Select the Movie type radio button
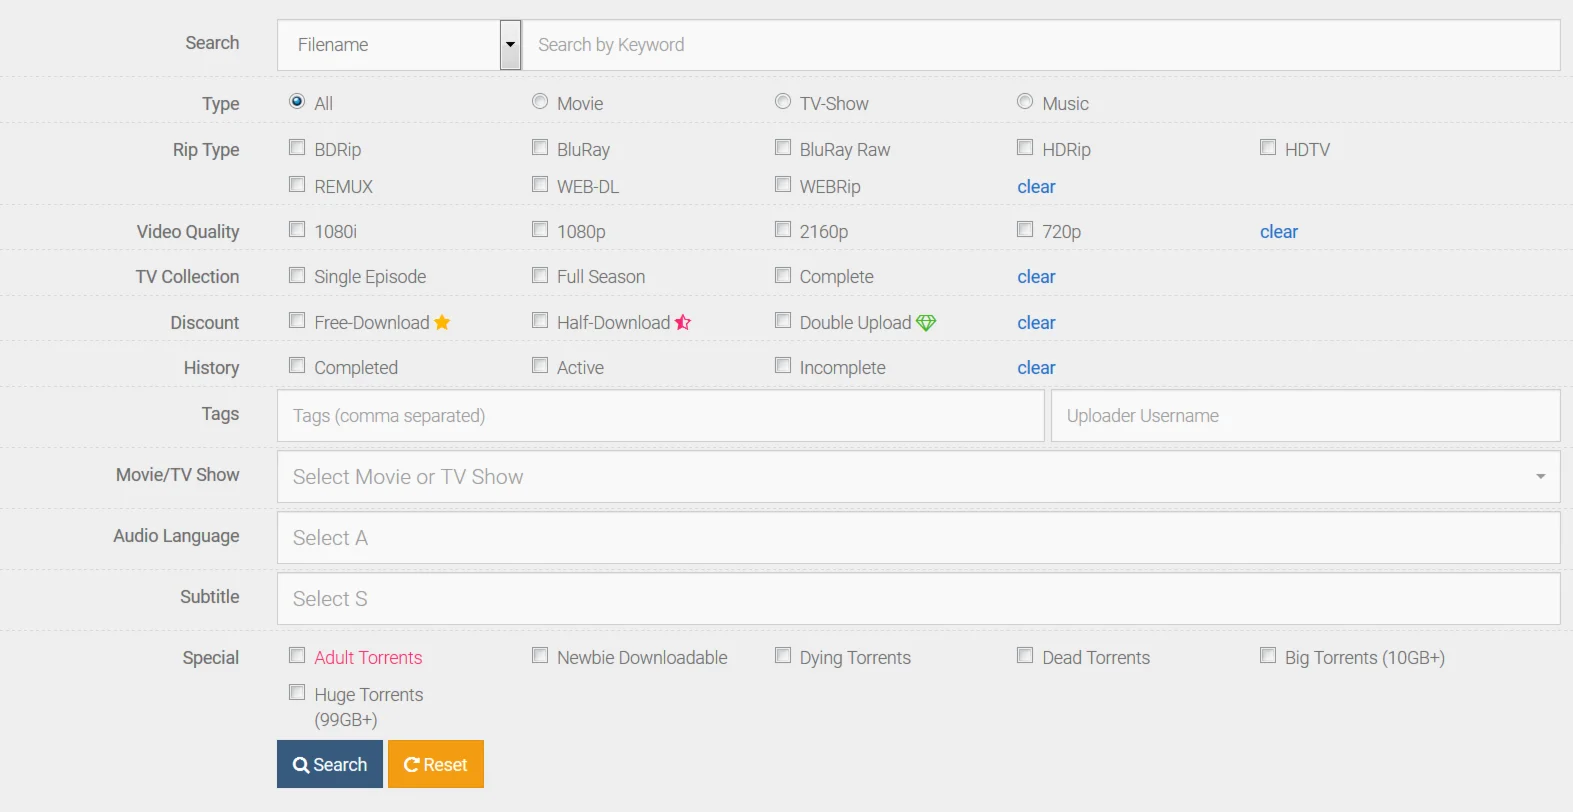Viewport: 1573px width, 812px height. (x=540, y=102)
